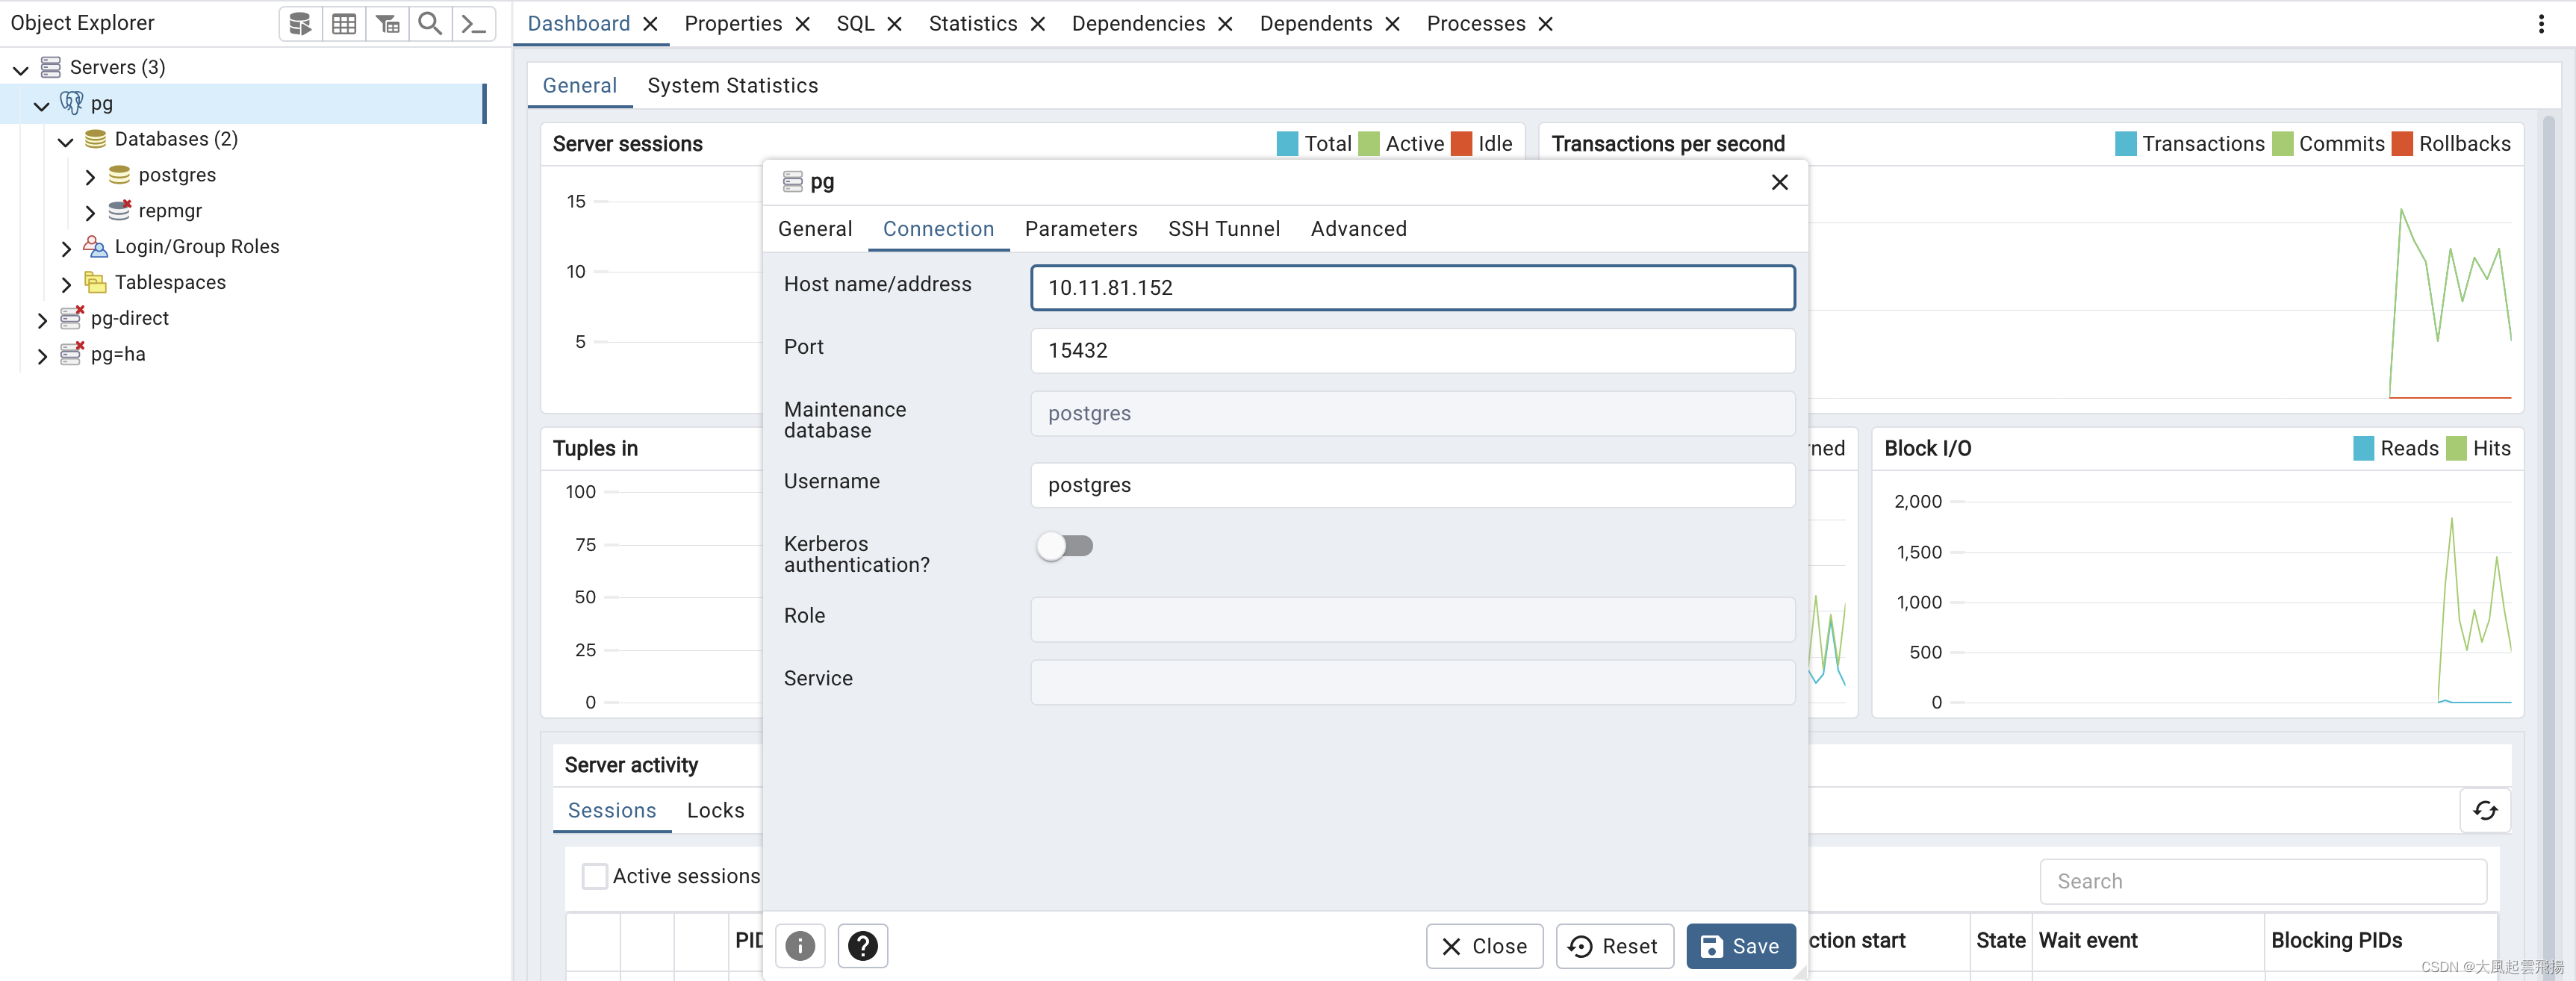Click the info icon in the dialog
This screenshot has height=981, width=2576.
[x=799, y=945]
